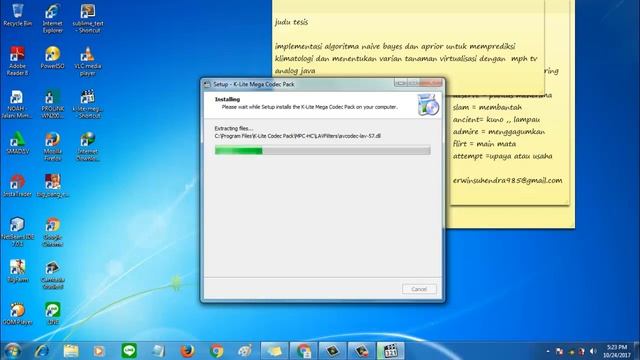Select the k-lite-mega shortcut on desktop
Image resolution: width=640 pixels, height=360 pixels.
point(88,104)
